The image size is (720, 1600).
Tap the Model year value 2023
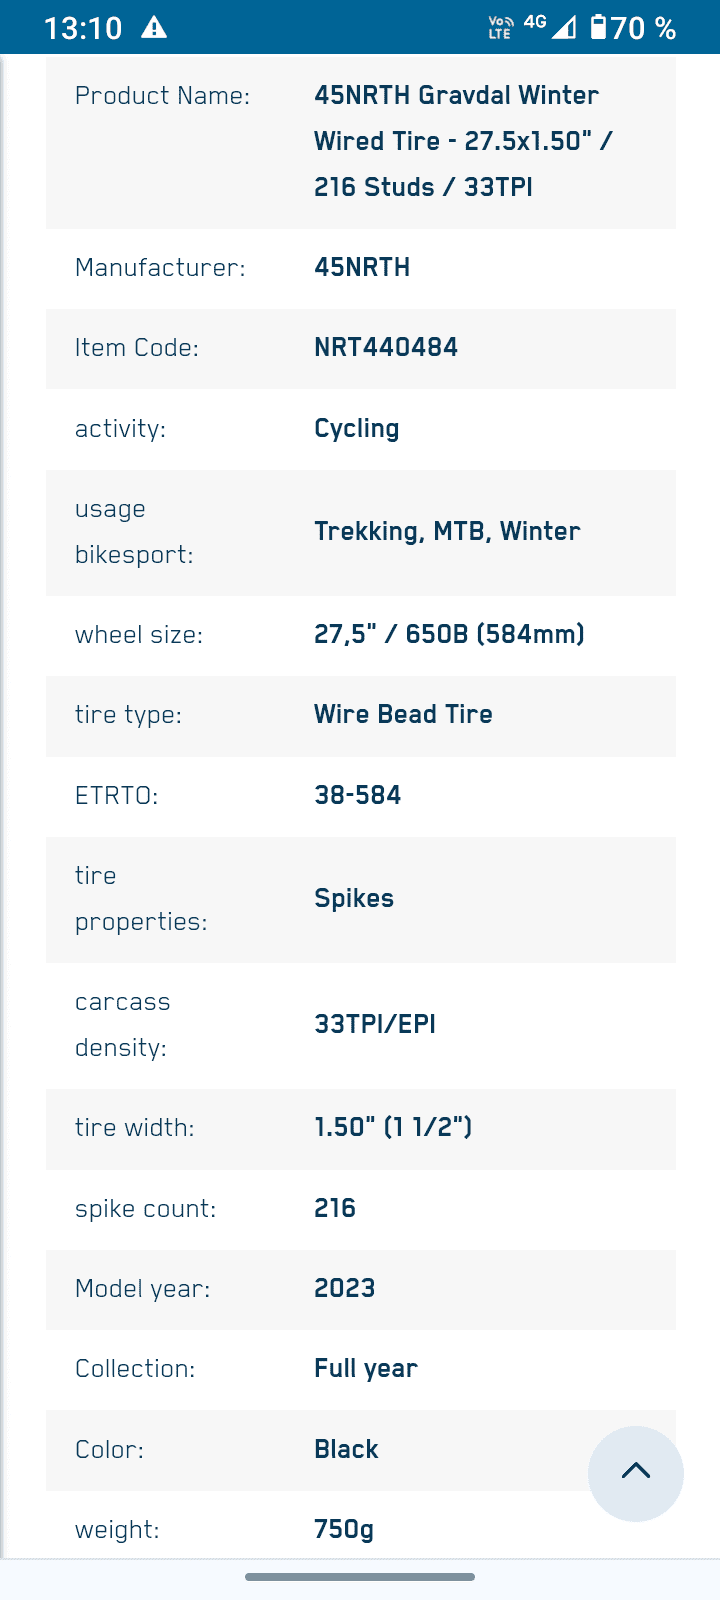[345, 1288]
